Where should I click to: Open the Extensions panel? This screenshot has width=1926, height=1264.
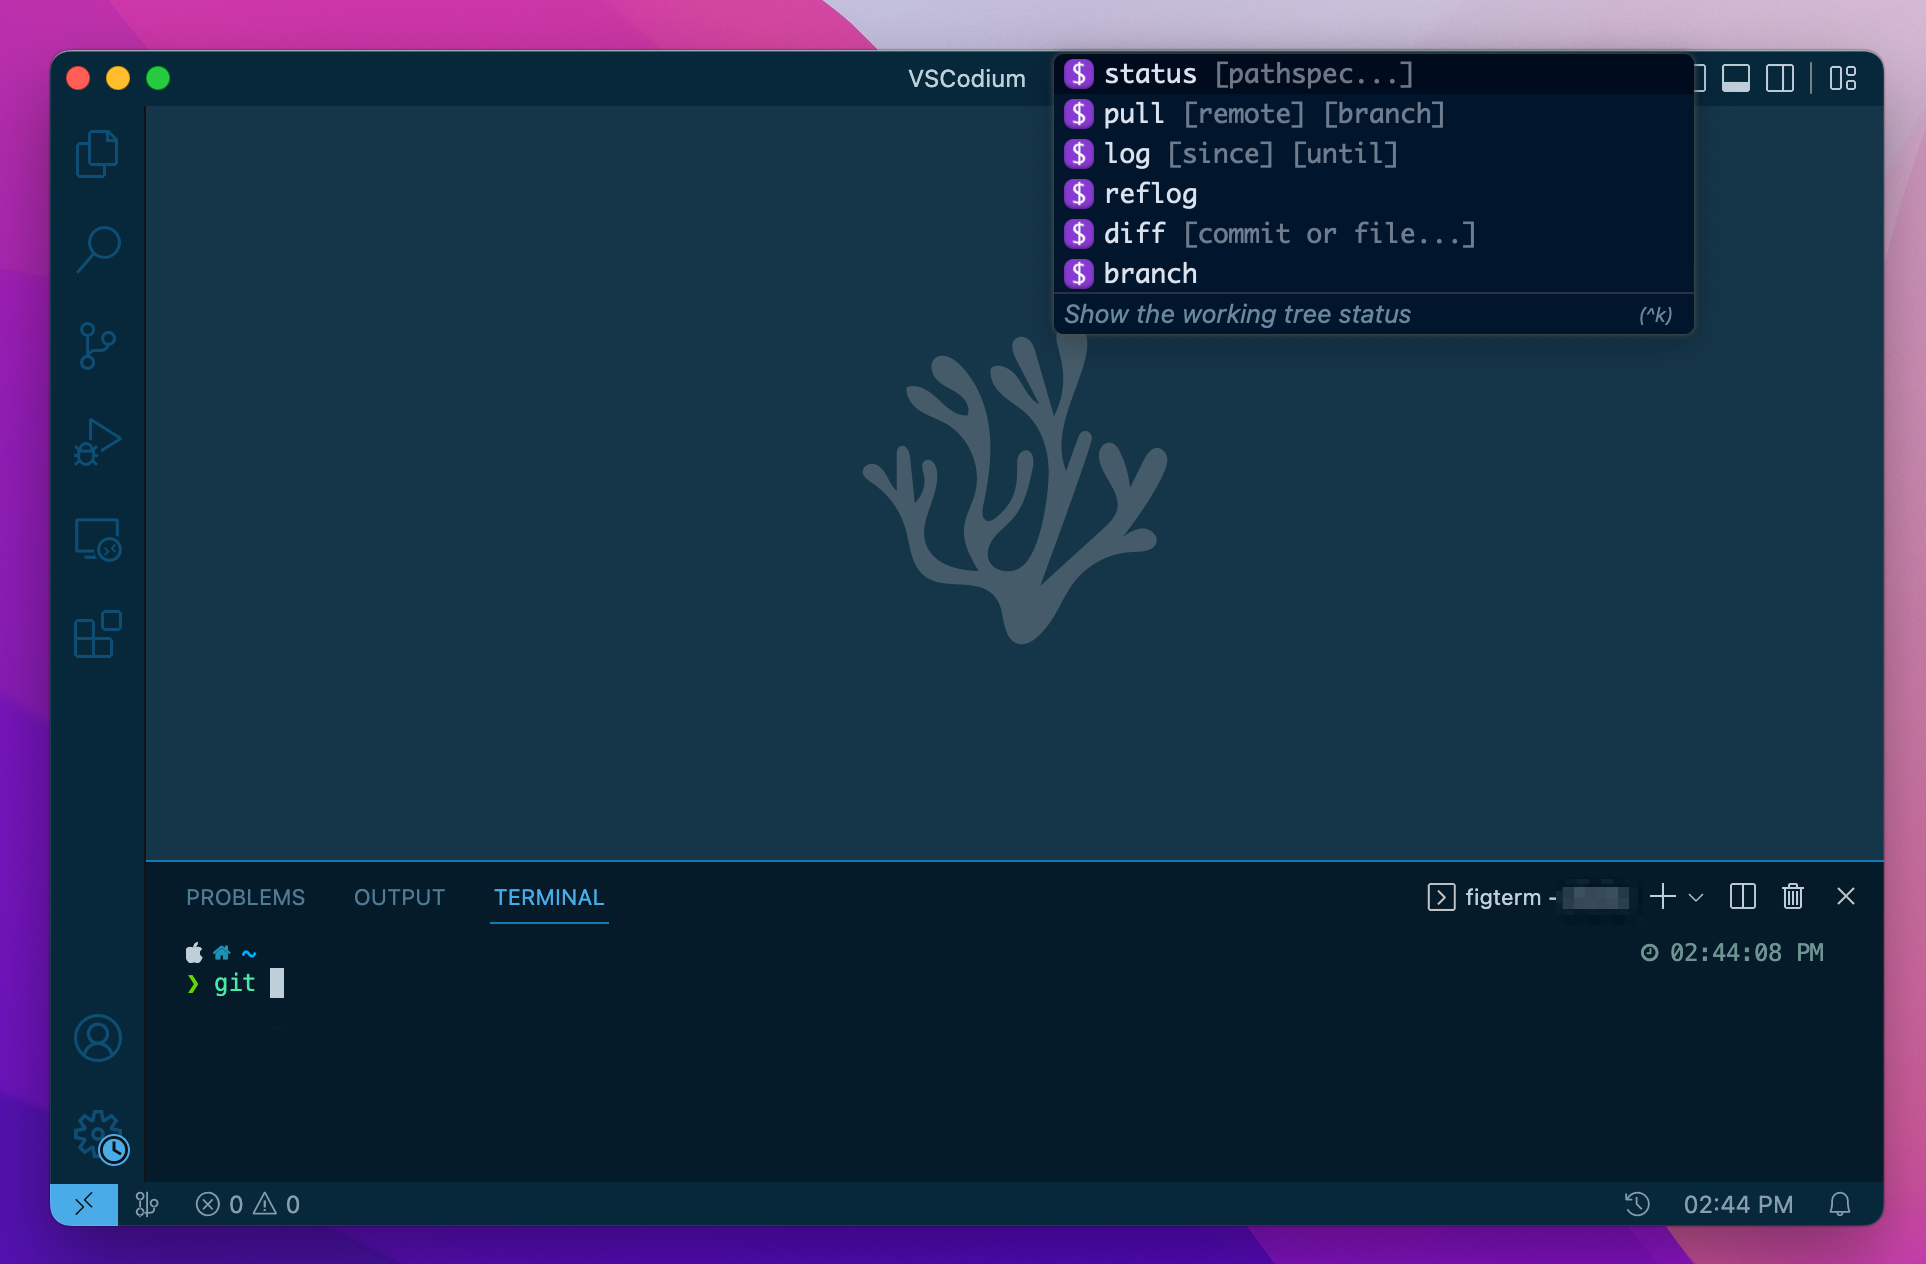[96, 634]
